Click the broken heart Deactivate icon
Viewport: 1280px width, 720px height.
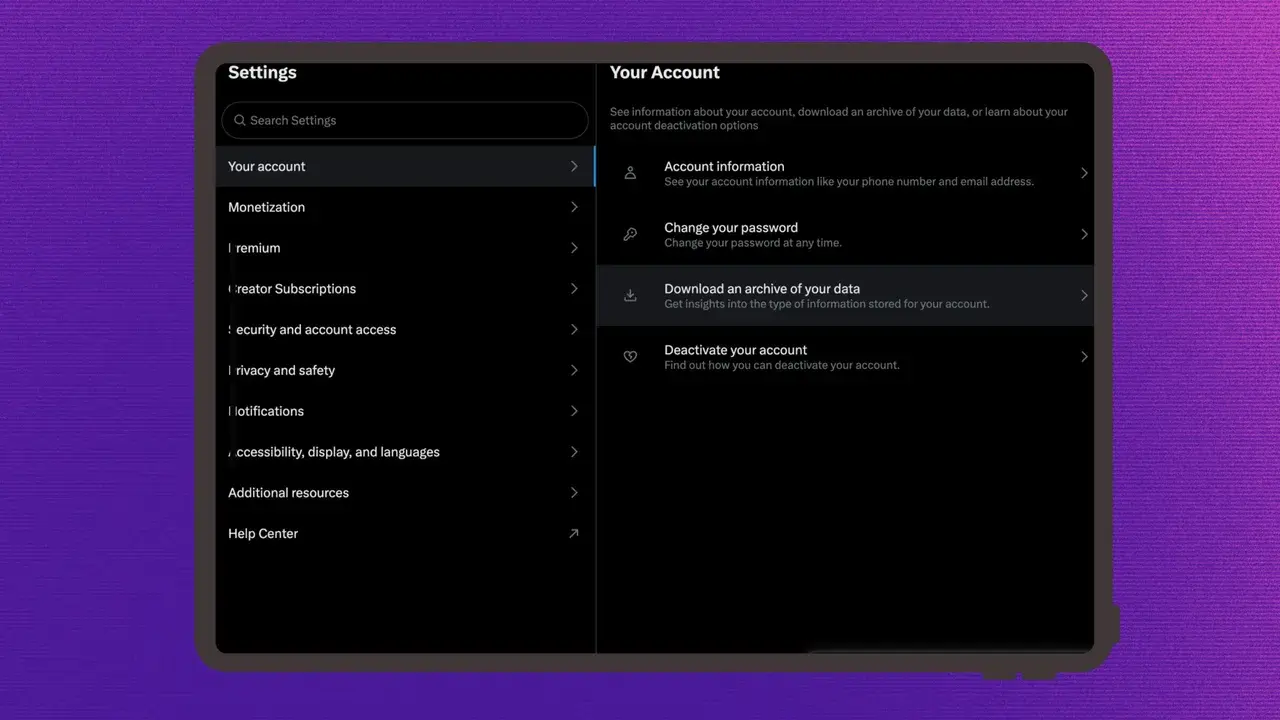[x=630, y=357]
